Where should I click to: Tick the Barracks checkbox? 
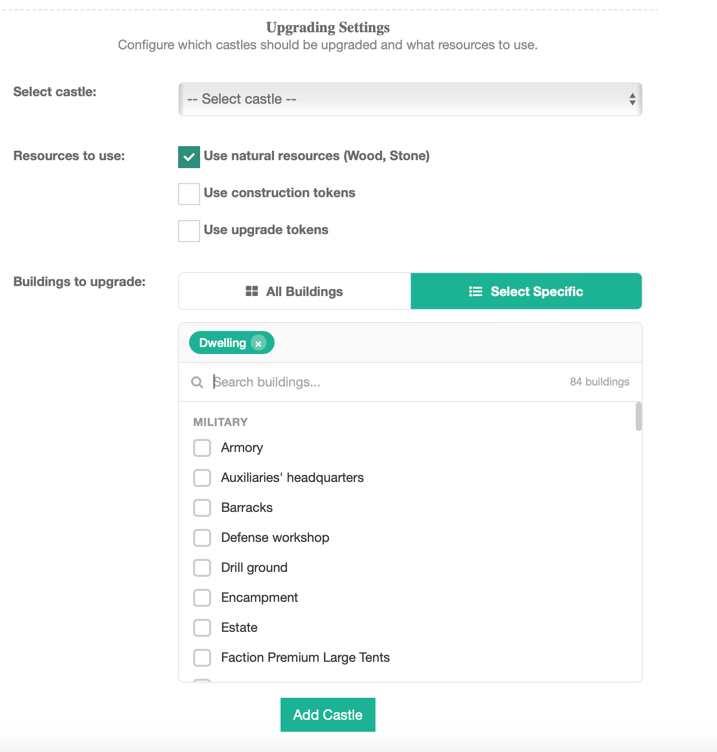[202, 508]
